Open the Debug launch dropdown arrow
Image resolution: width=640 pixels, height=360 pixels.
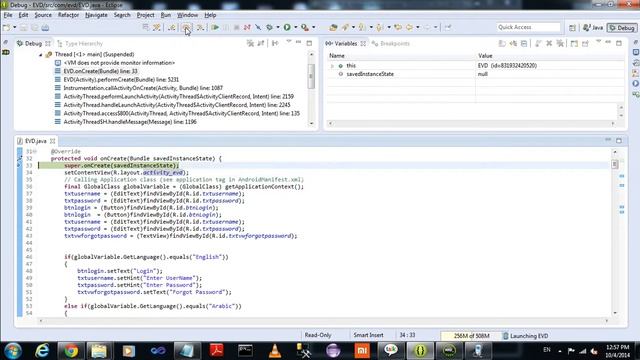coord(278,27)
